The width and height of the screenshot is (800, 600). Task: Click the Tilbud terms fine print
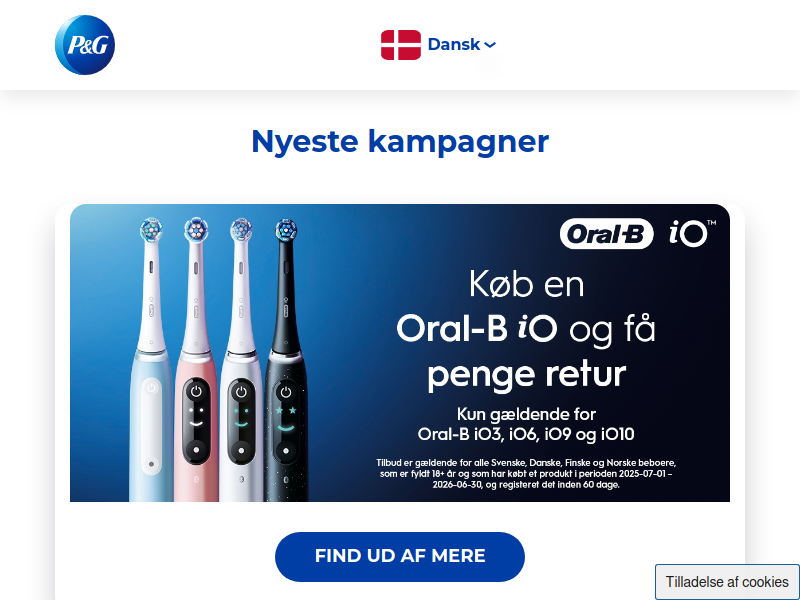(x=526, y=473)
